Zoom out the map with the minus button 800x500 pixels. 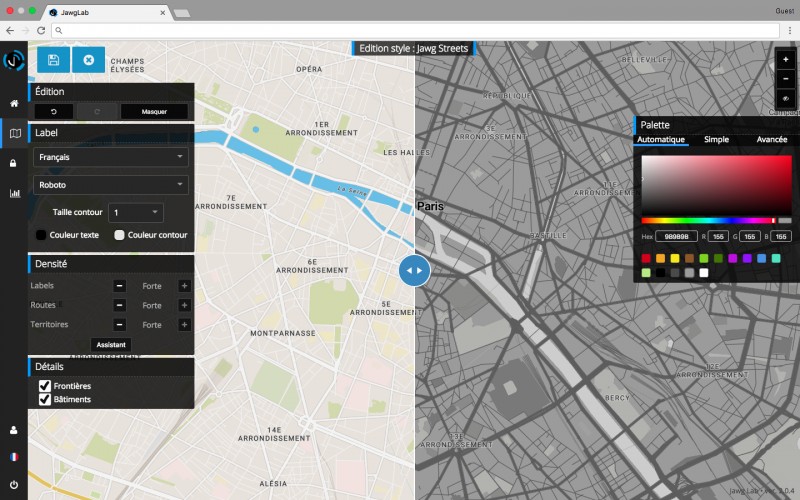[786, 79]
